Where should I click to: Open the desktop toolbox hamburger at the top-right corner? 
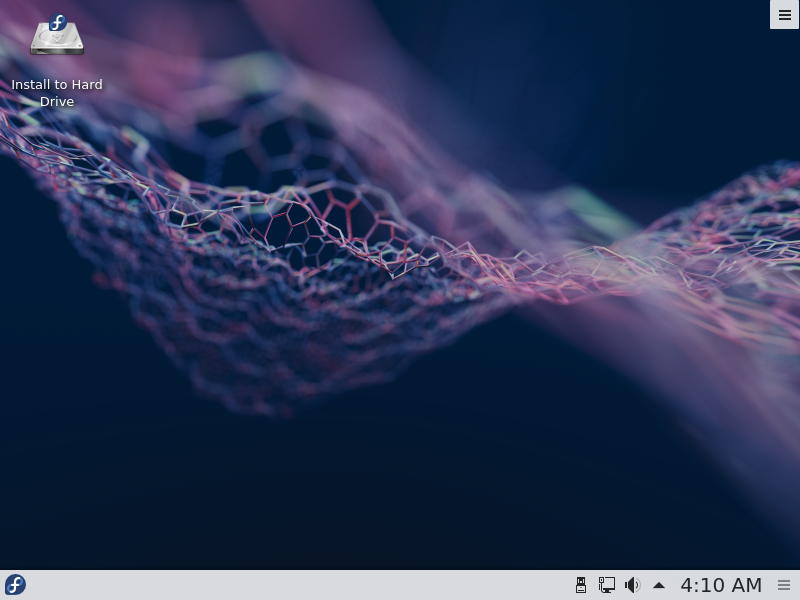click(784, 15)
